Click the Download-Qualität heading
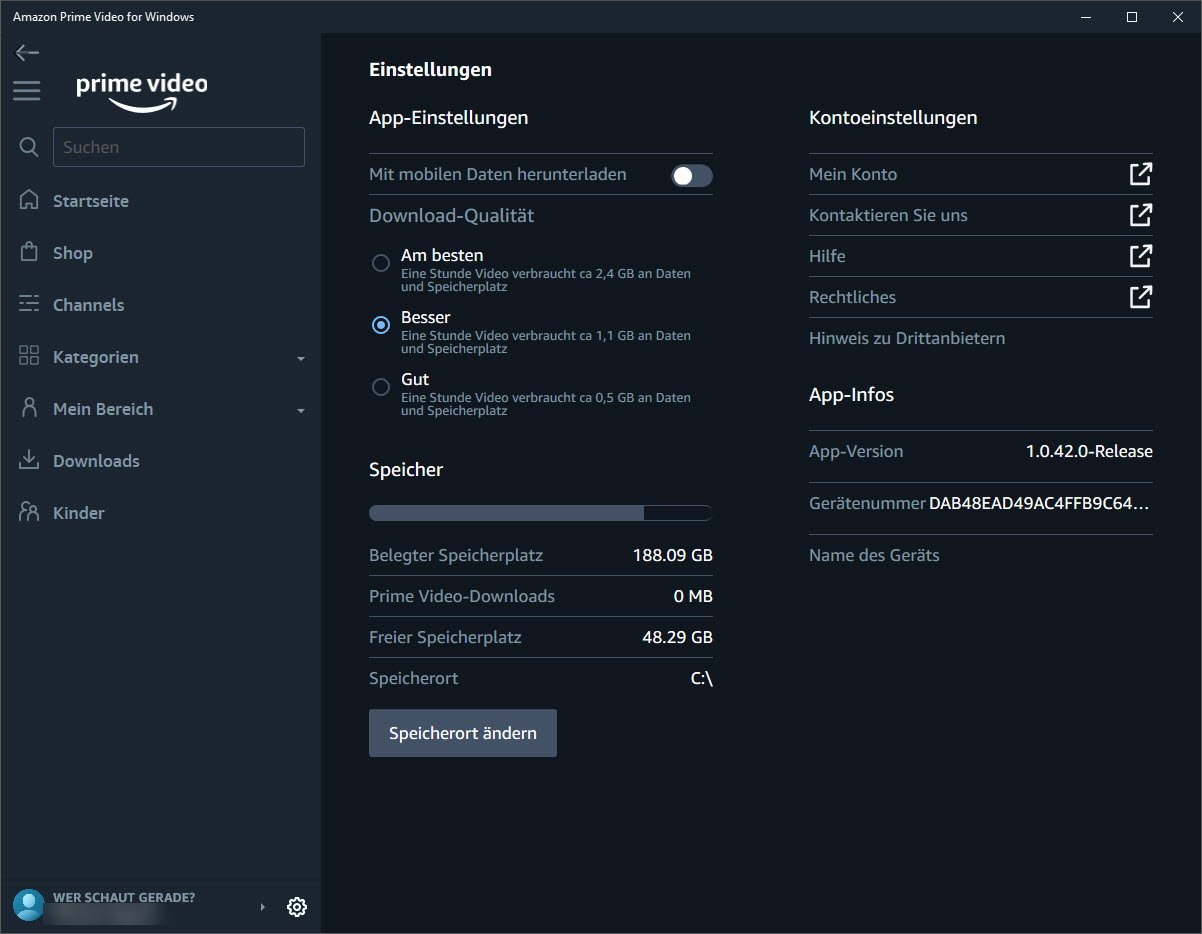Viewport: 1202px width, 934px height. [452, 215]
